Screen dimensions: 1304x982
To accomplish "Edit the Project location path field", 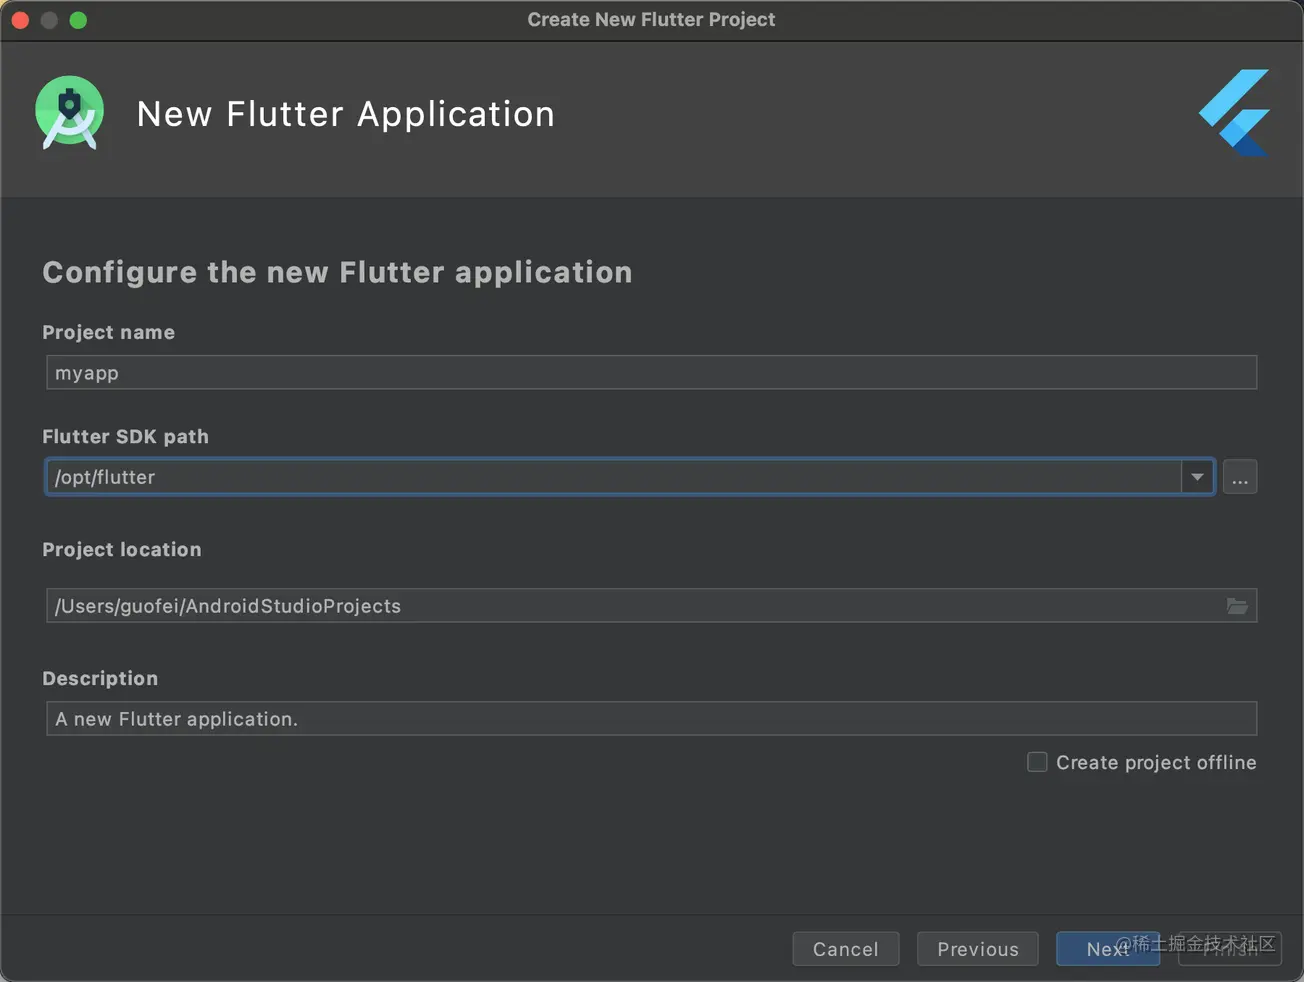I will (x=651, y=606).
